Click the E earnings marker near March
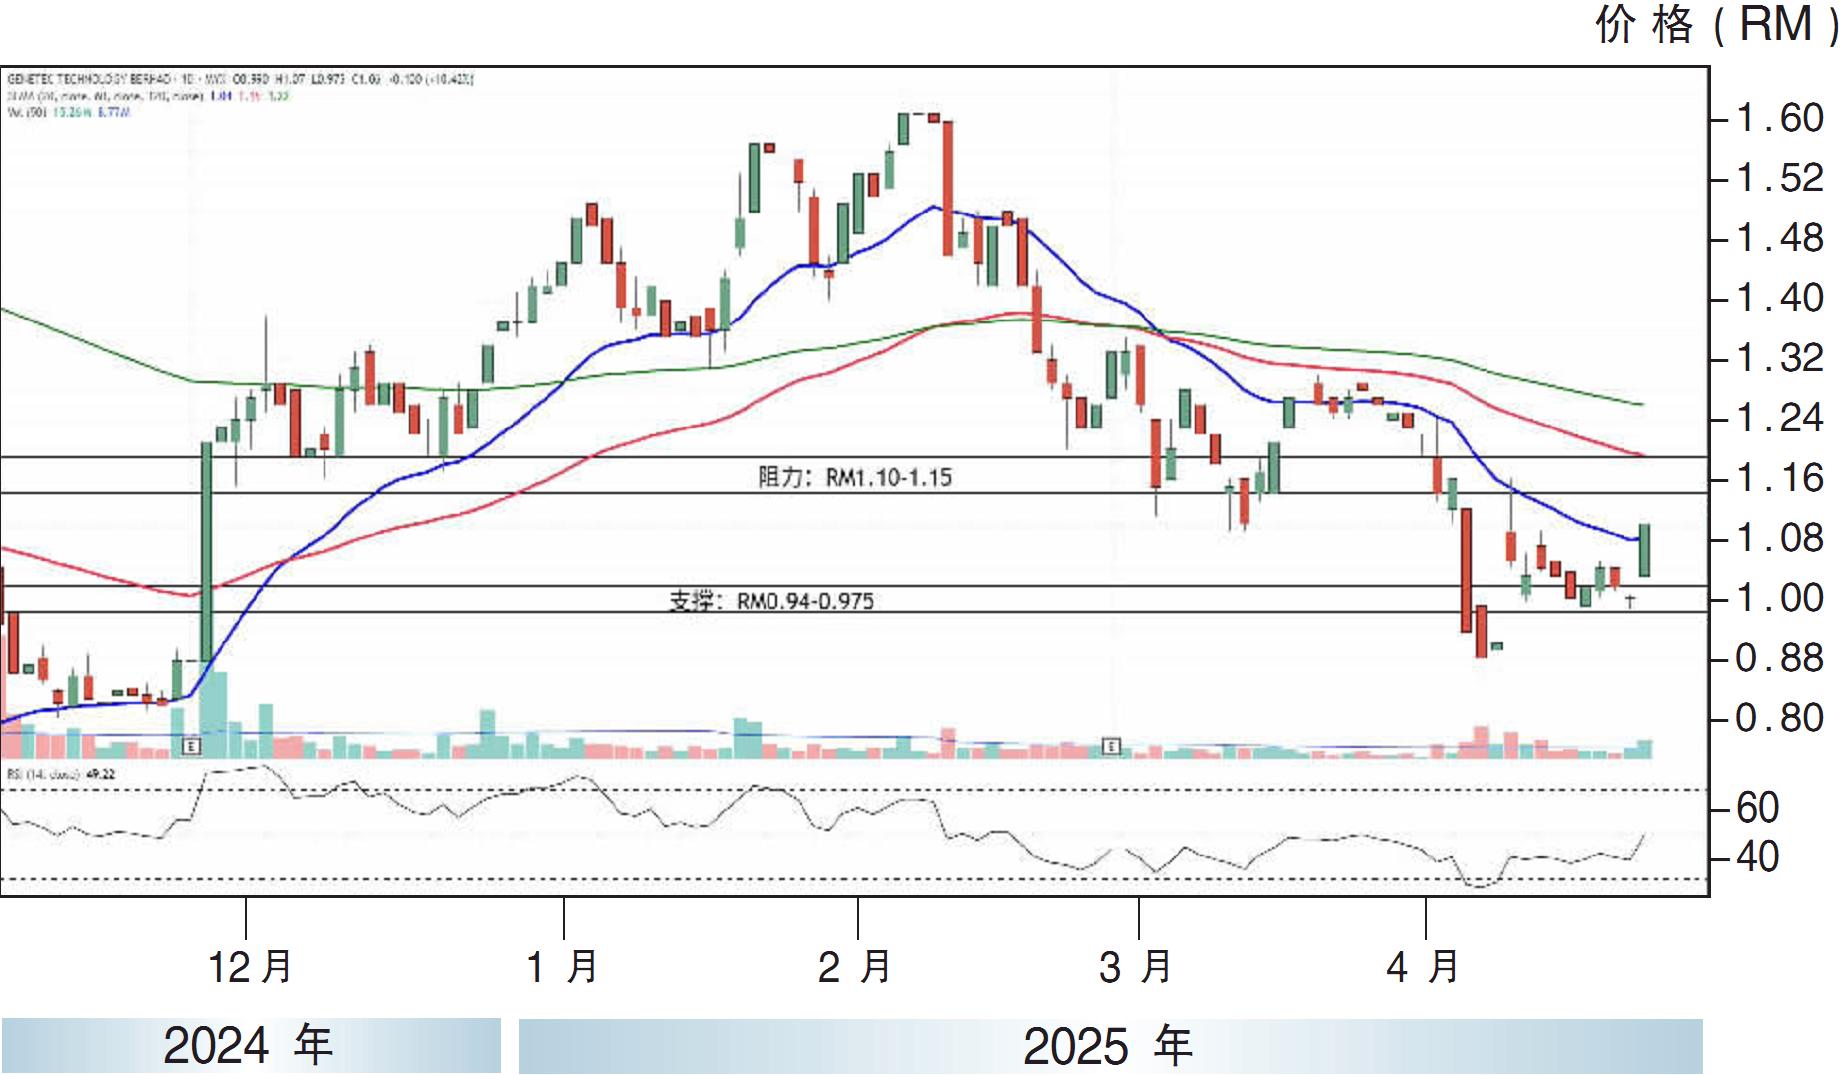This screenshot has width=1845, height=1075. pos(1111,746)
